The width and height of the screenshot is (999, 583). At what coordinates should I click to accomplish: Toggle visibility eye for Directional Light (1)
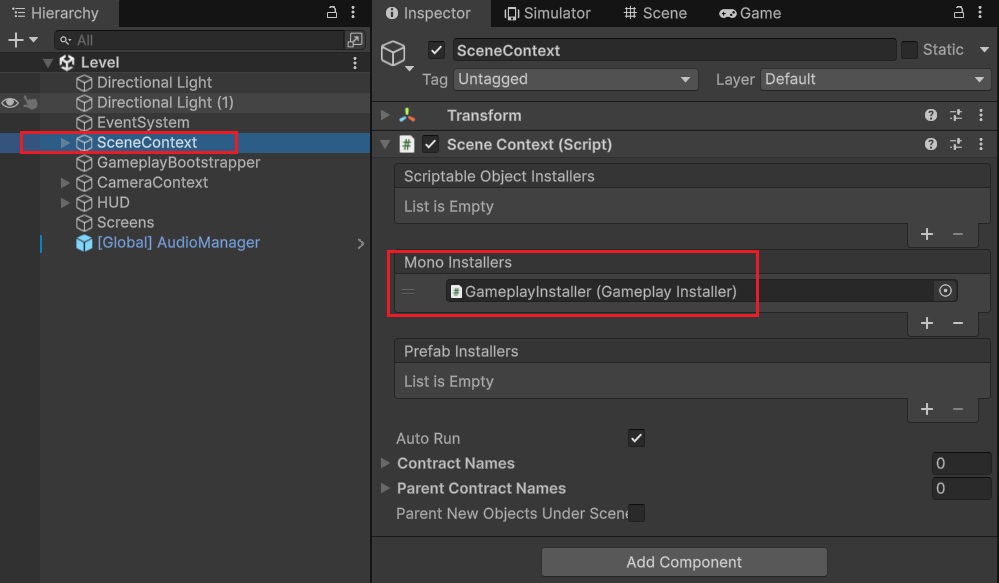[10, 102]
